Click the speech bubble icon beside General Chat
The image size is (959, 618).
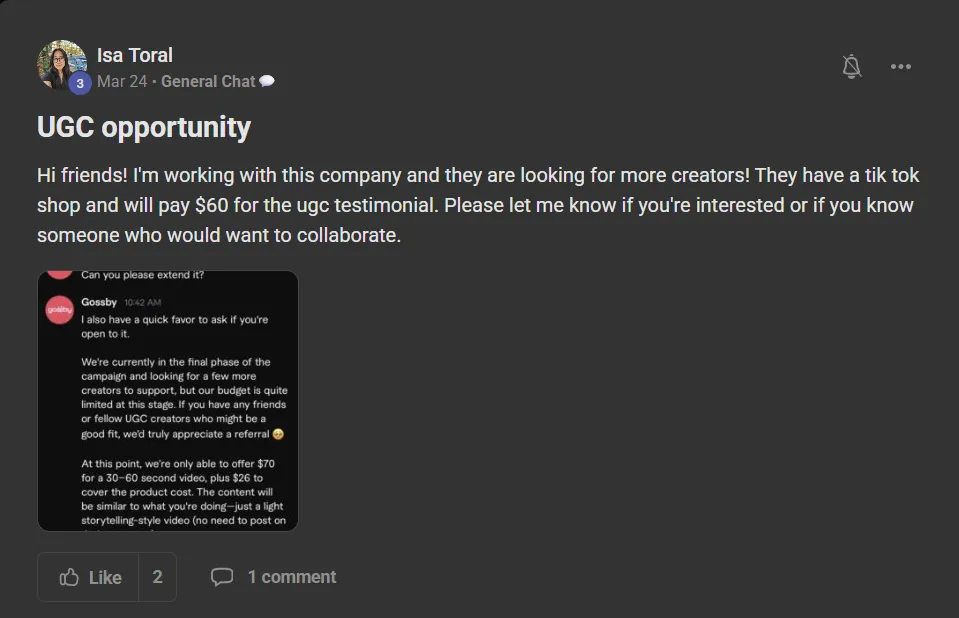tap(267, 81)
